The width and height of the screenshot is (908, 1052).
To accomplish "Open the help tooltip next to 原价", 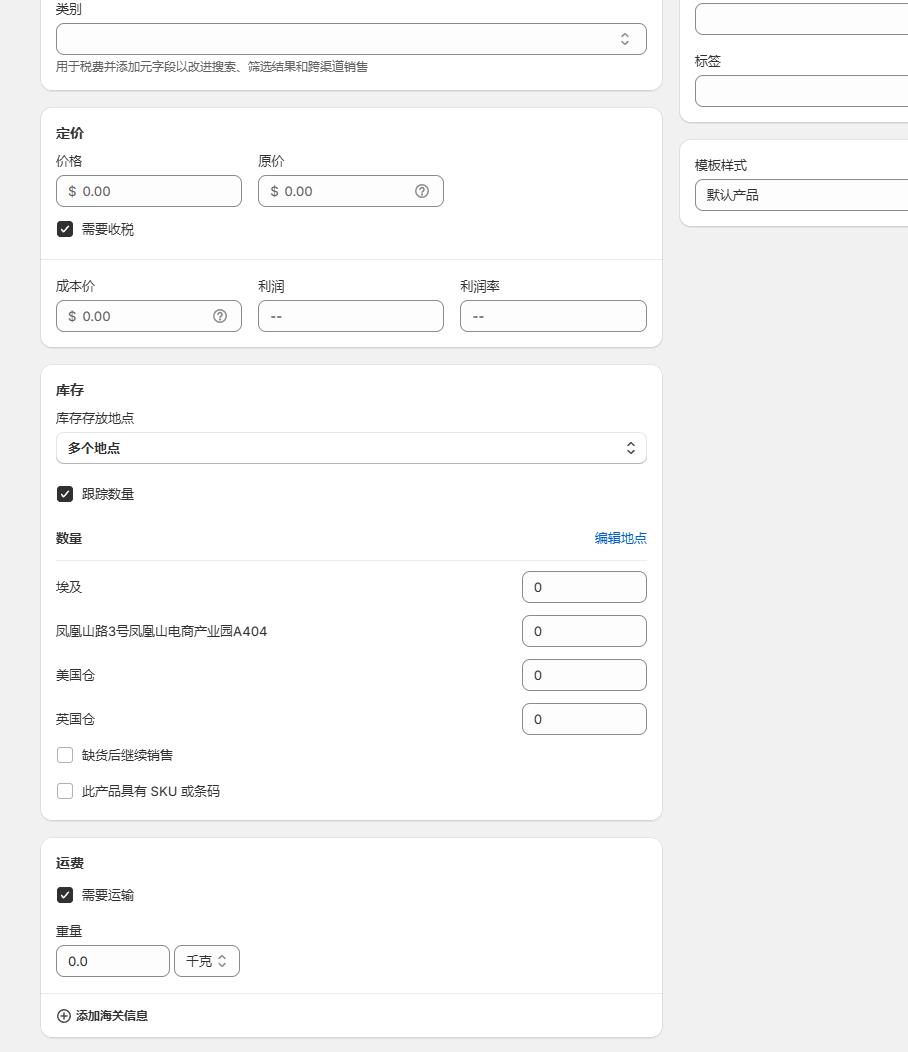I will tap(422, 191).
